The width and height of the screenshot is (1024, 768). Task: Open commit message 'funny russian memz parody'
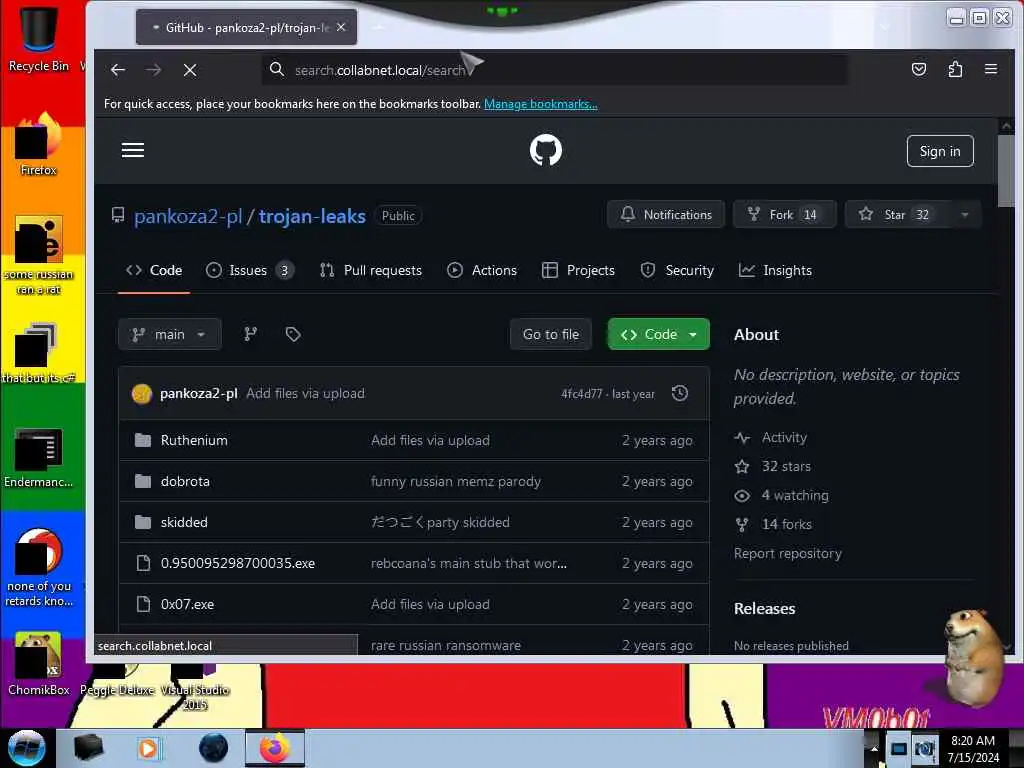coord(456,481)
